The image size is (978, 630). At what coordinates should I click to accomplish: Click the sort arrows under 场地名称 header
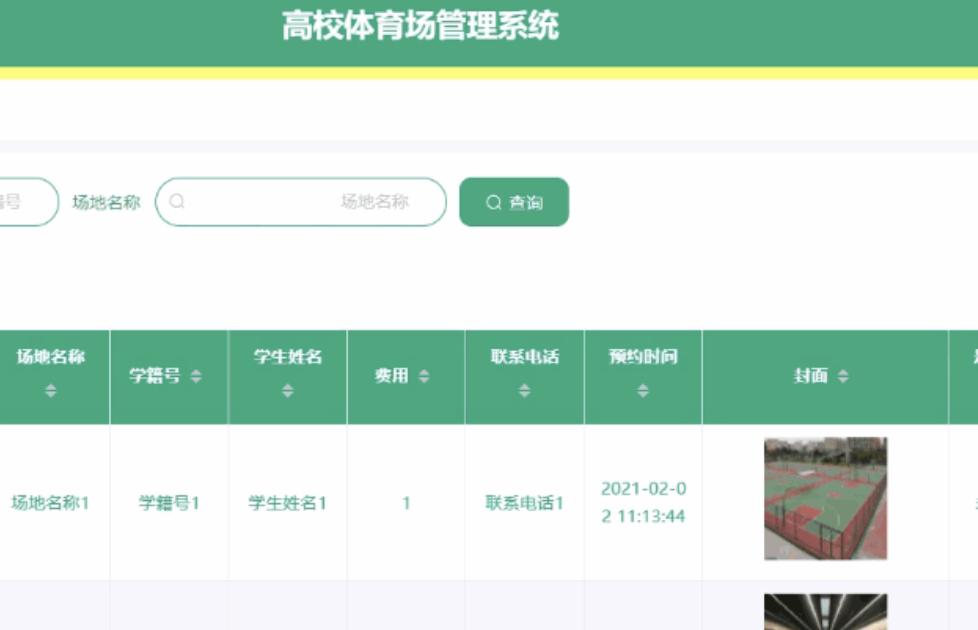(51, 391)
